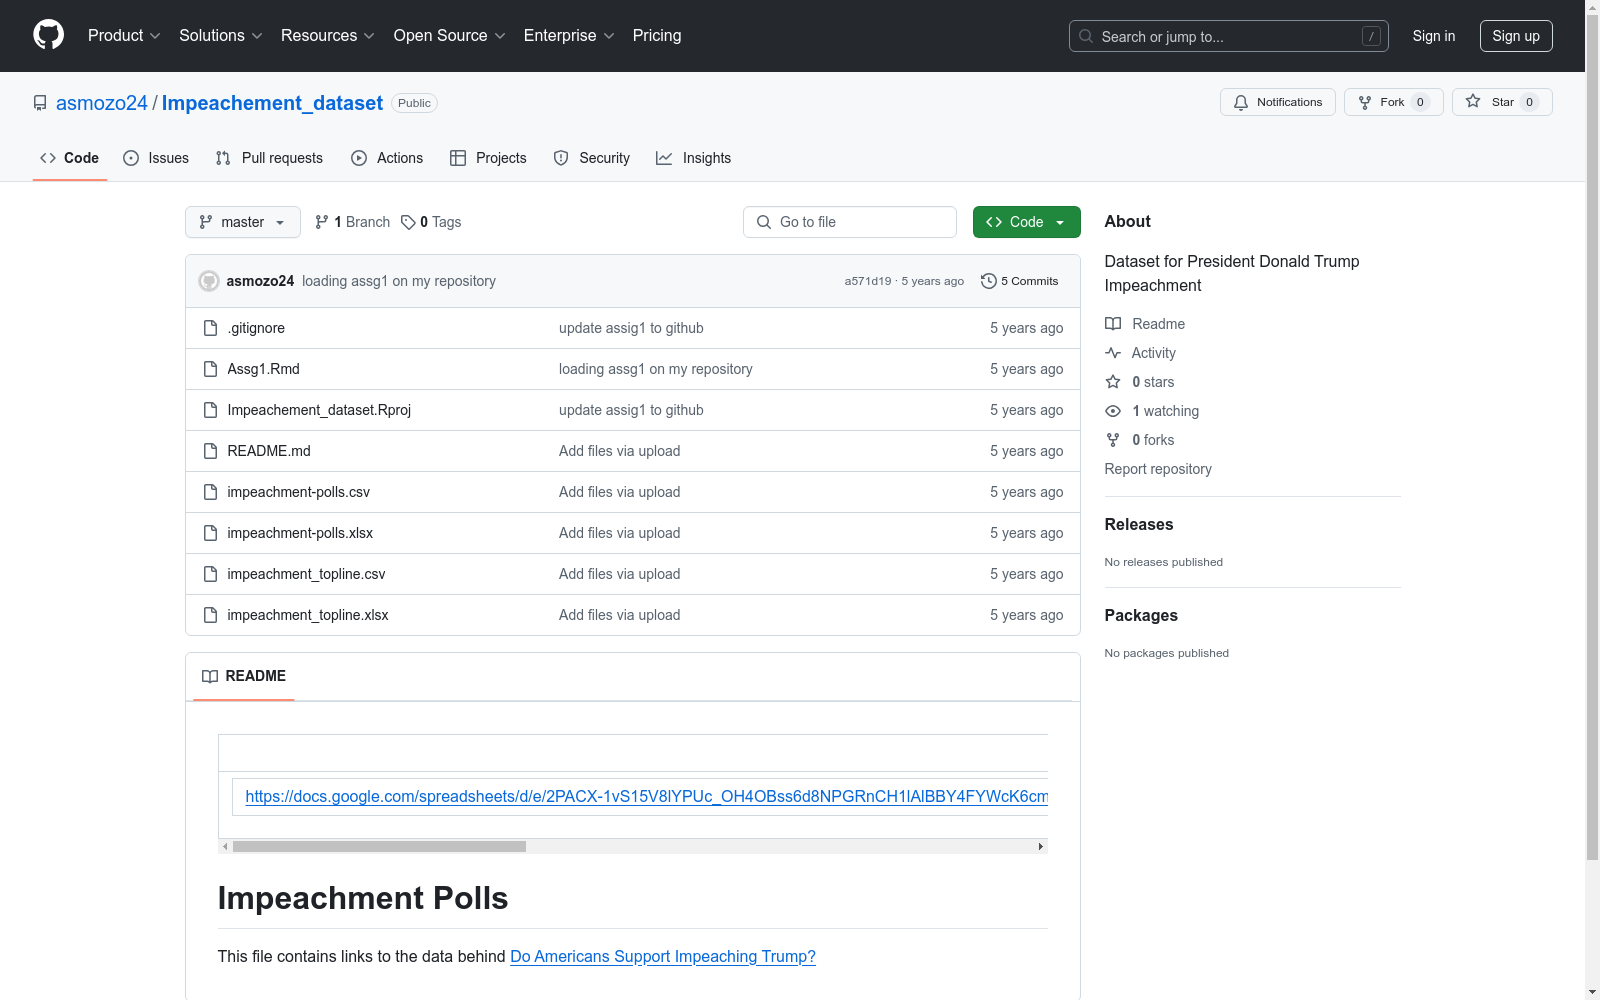Click the Go to file search field

tap(850, 222)
